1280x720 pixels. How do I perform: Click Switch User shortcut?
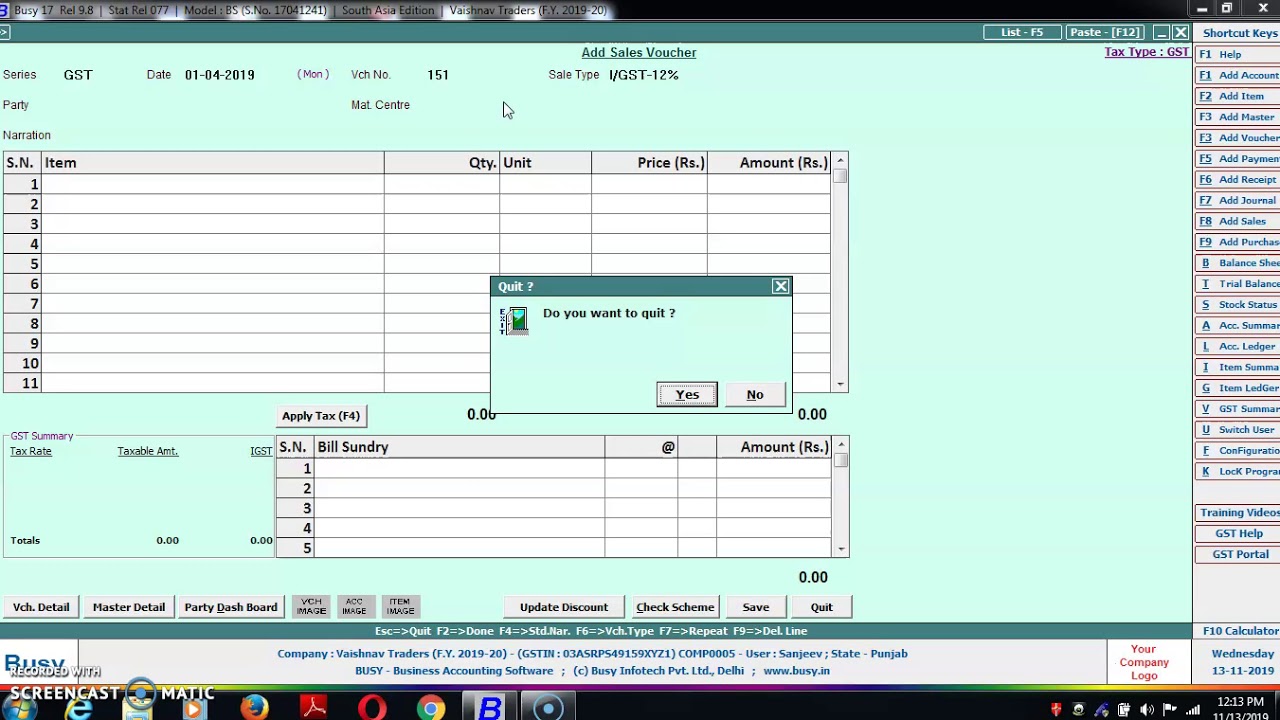click(1237, 429)
